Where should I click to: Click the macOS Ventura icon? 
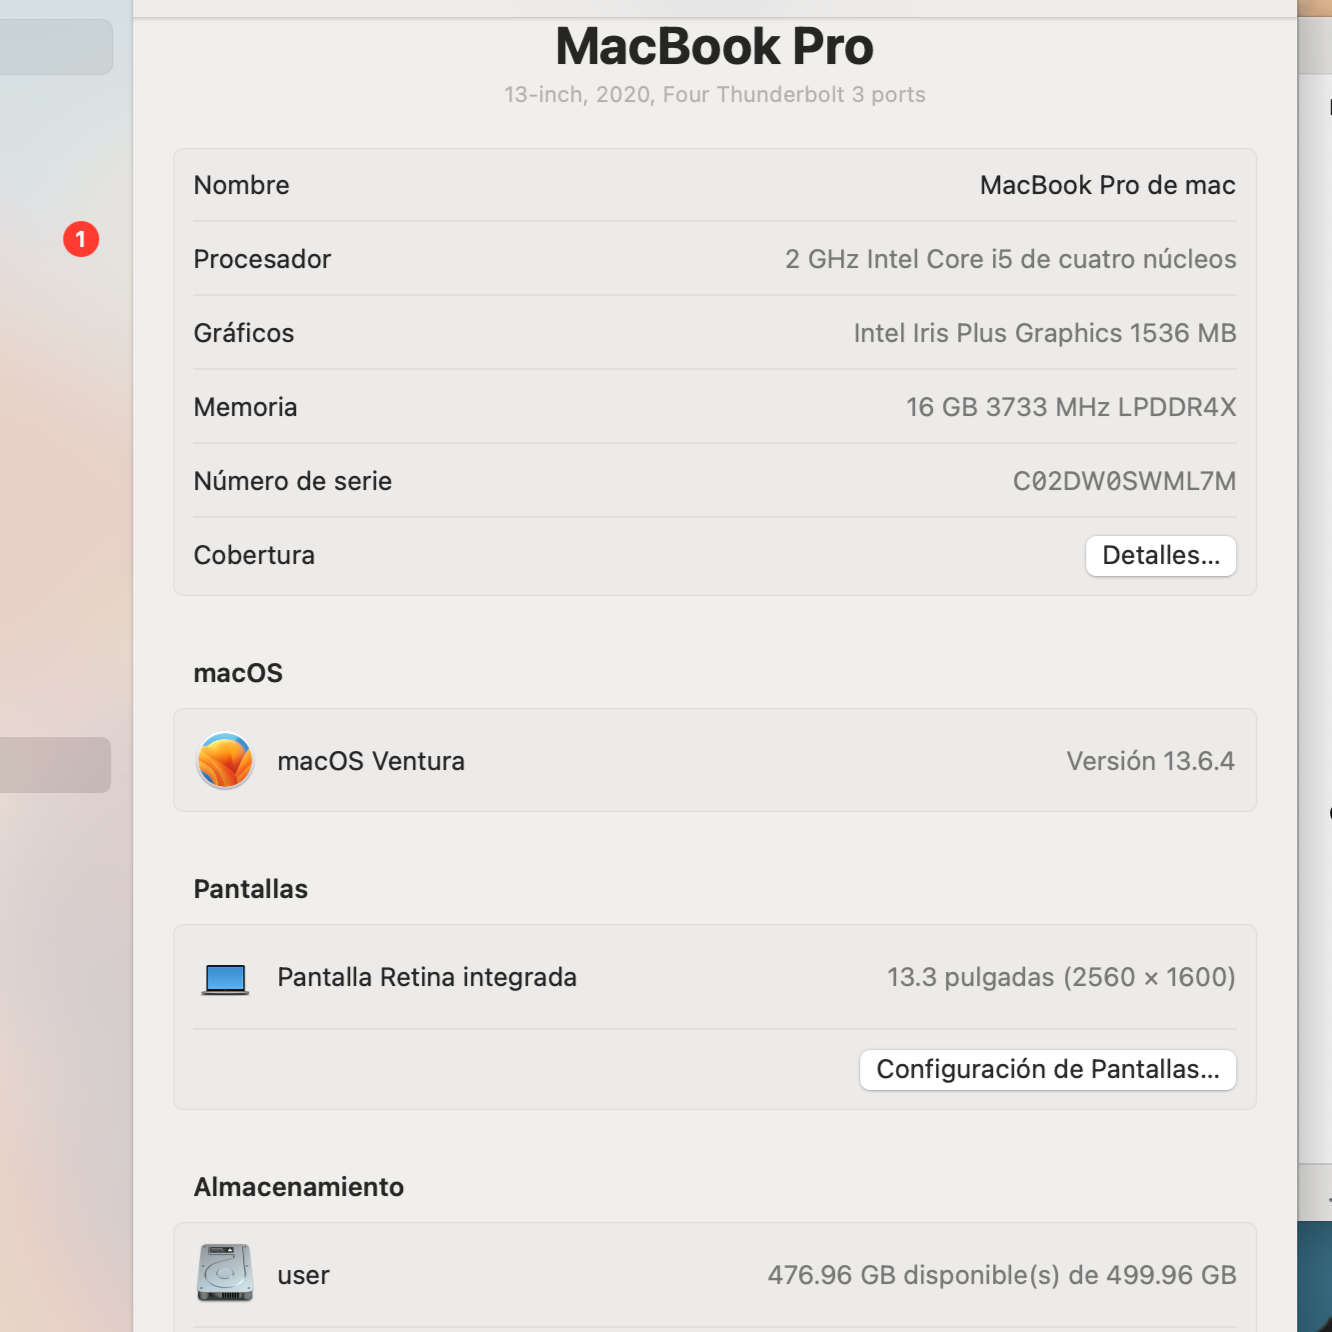click(x=225, y=761)
